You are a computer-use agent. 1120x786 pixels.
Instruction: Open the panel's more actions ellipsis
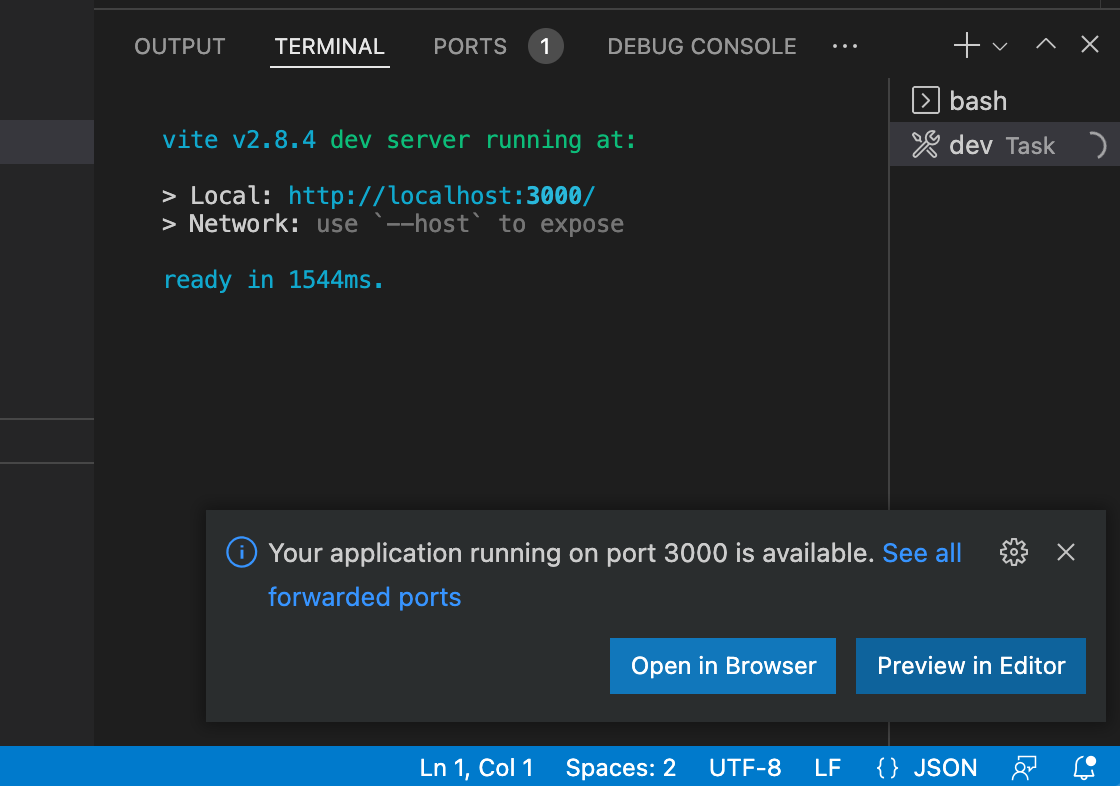click(845, 46)
